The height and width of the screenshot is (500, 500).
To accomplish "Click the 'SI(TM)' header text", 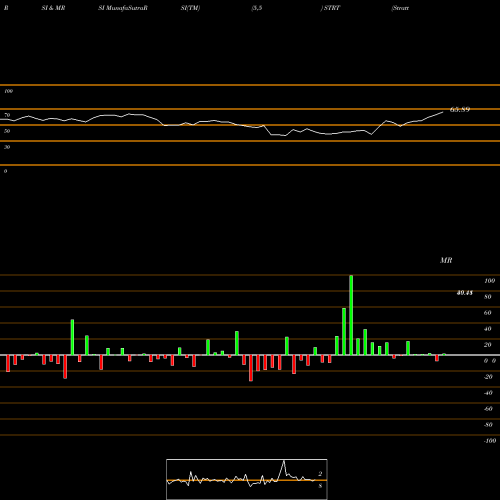I will [x=190, y=8].
